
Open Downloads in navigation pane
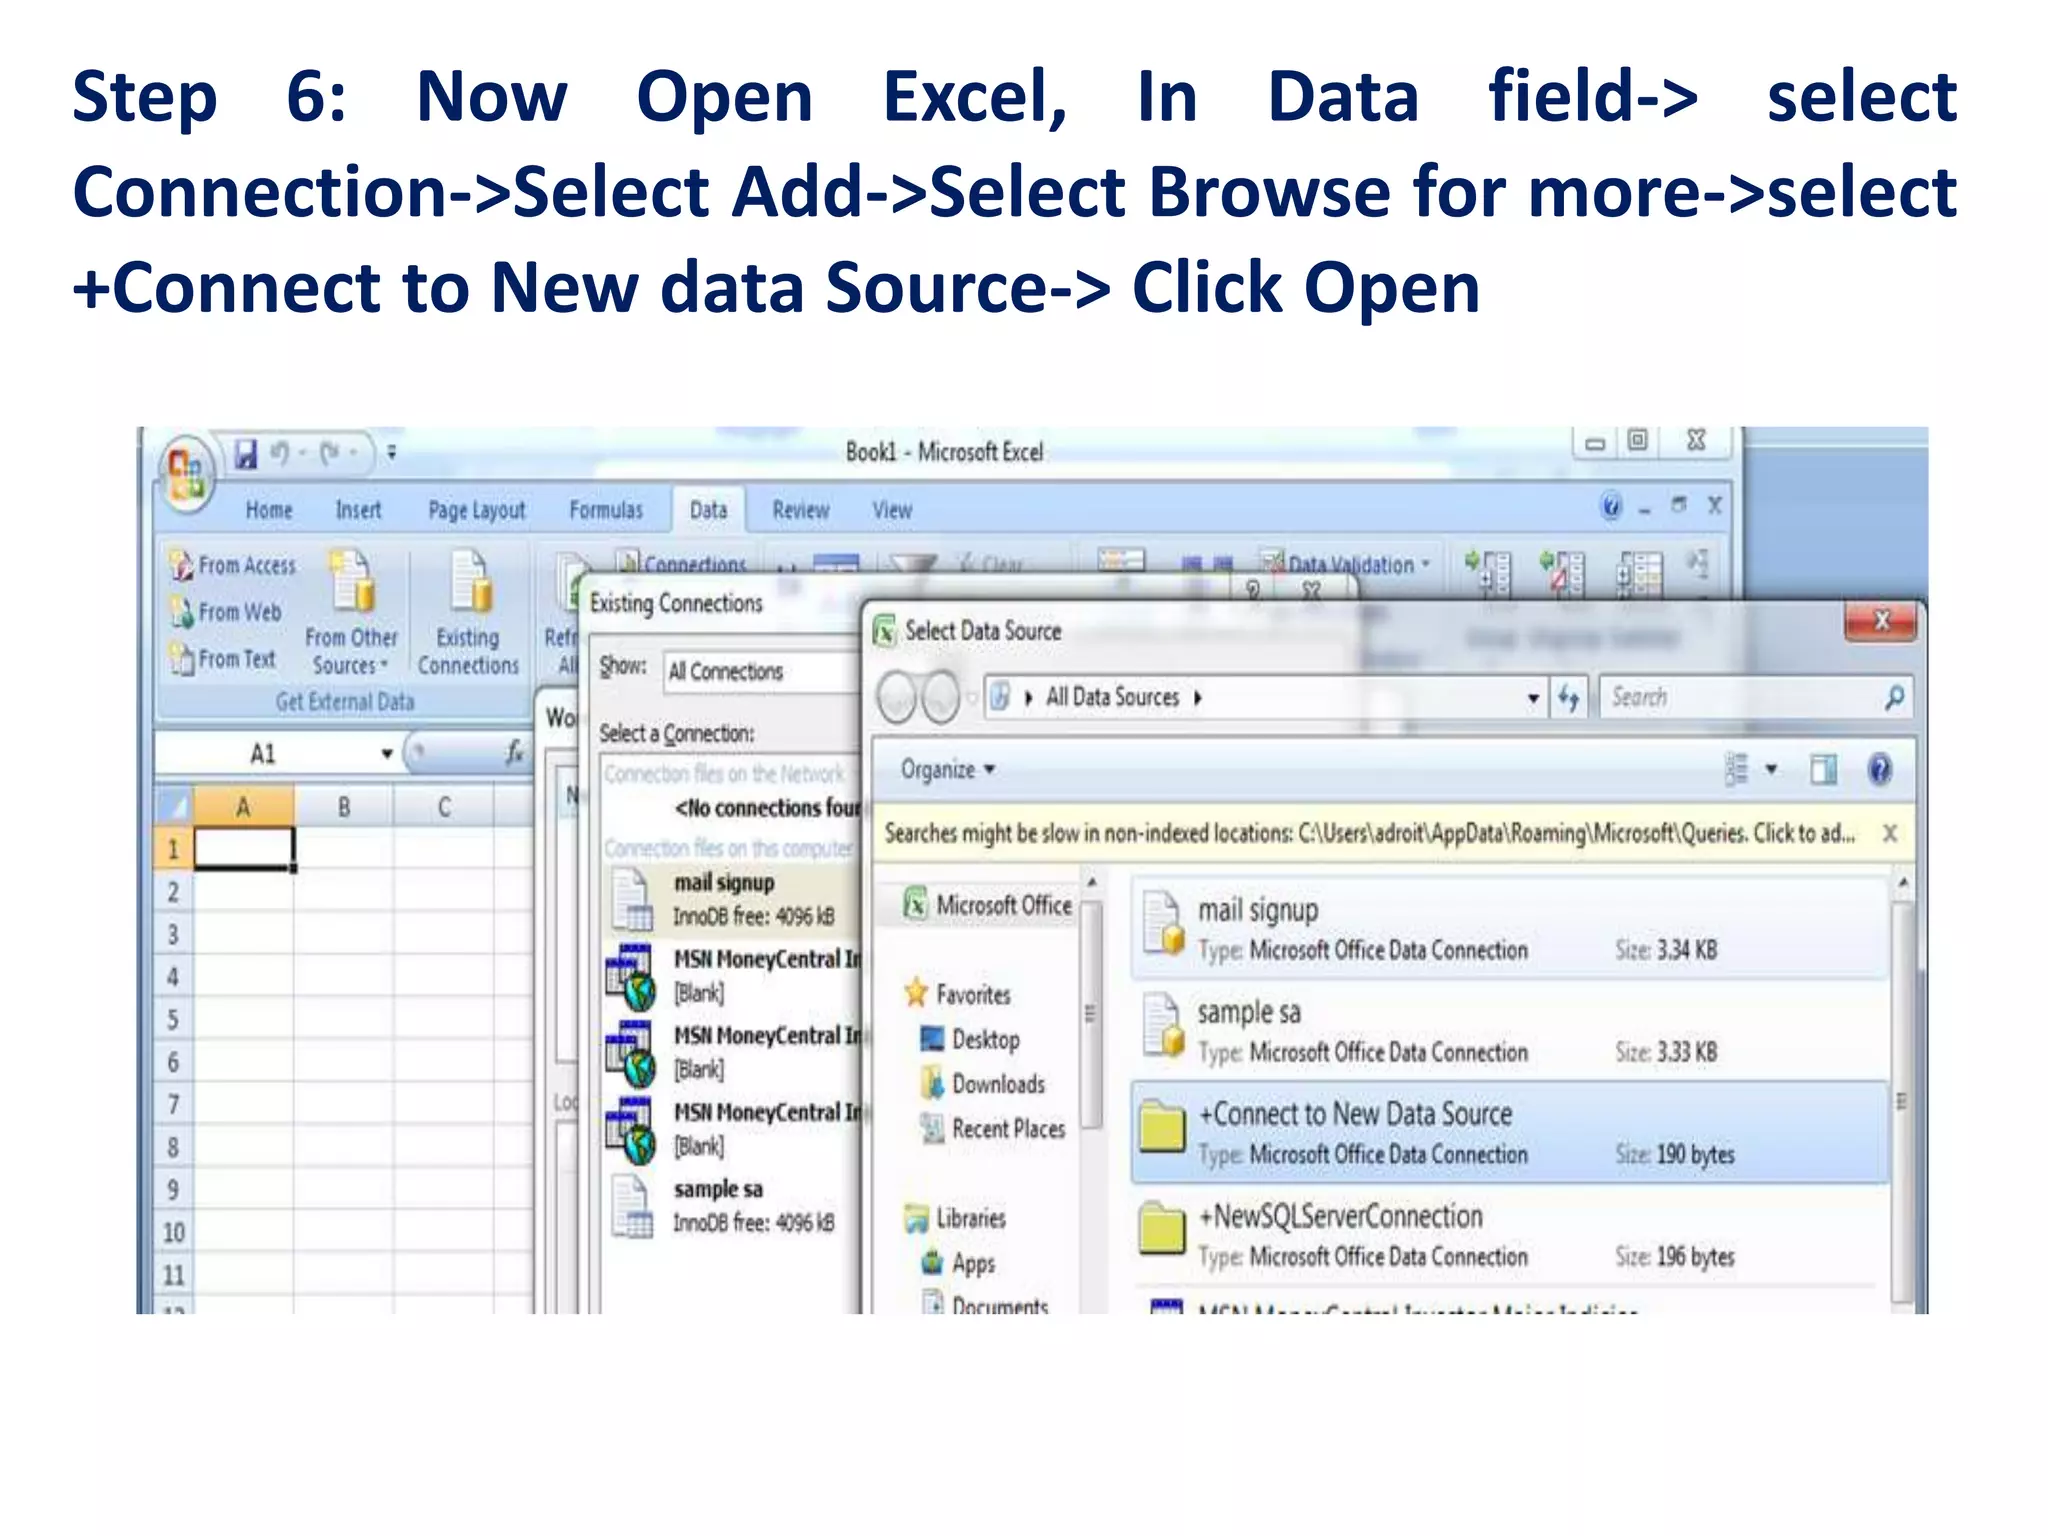983,1084
